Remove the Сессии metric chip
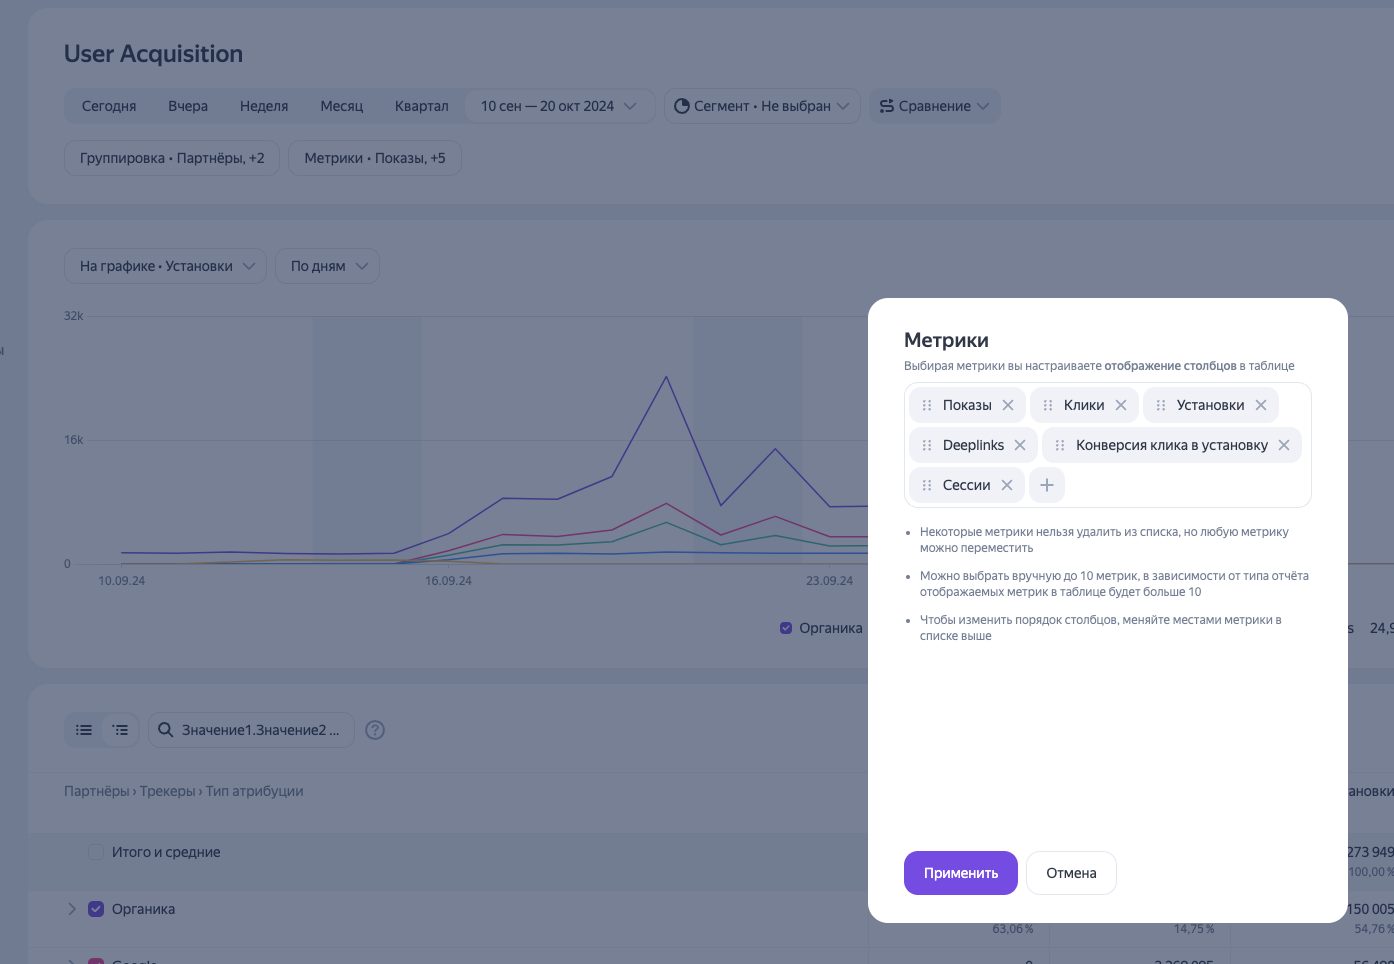 point(1007,485)
